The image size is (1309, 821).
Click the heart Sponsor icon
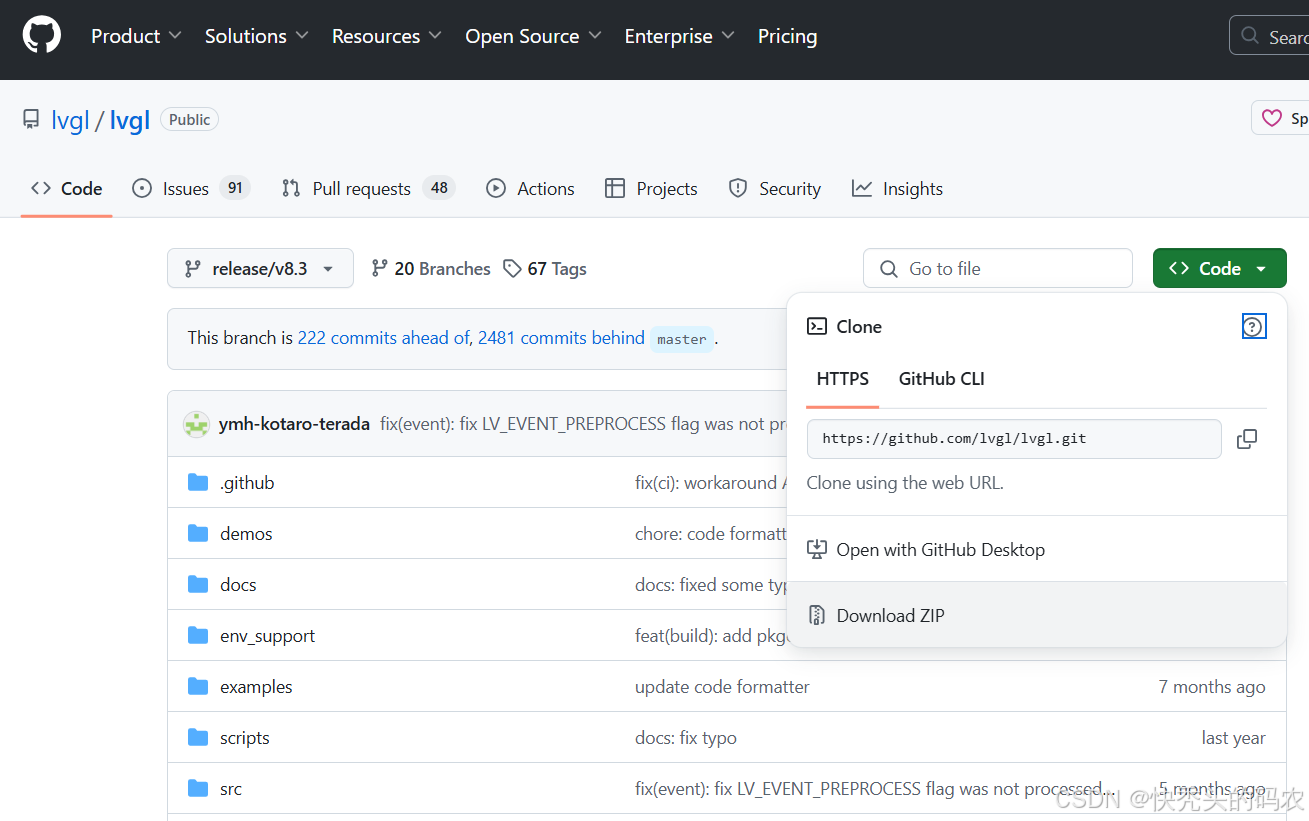pyautogui.click(x=1272, y=118)
